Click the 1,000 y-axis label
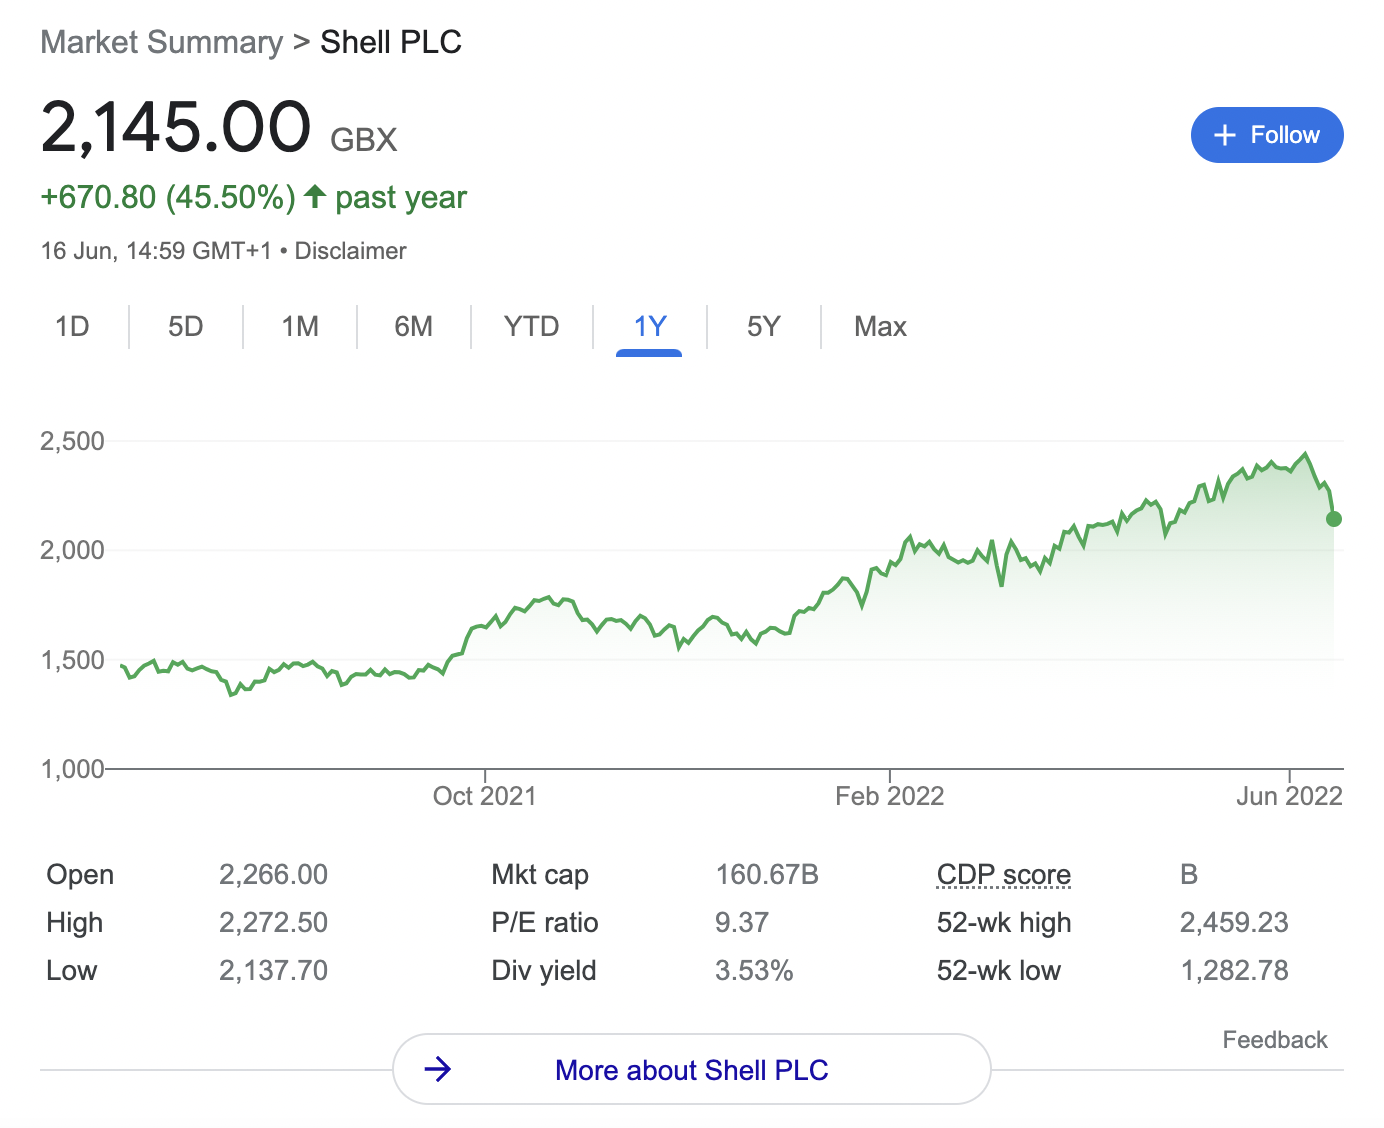This screenshot has width=1384, height=1128. (x=72, y=769)
